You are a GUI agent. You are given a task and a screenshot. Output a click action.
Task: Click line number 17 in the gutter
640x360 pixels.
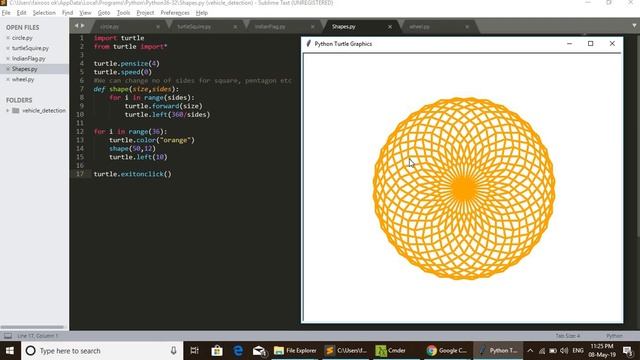point(80,174)
